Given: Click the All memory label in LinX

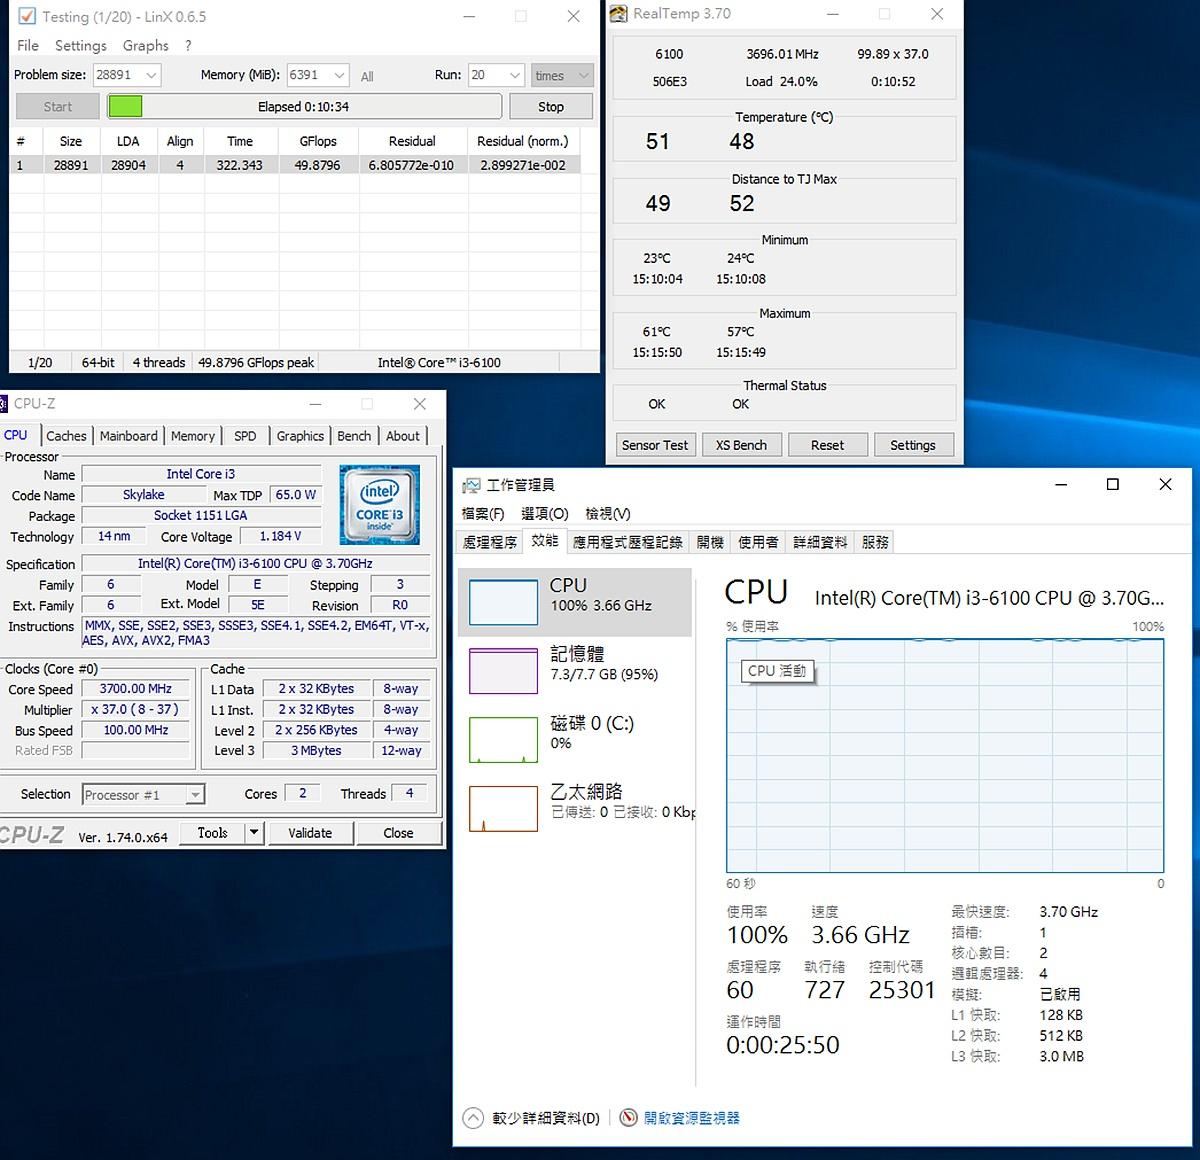Looking at the screenshot, I should pos(367,76).
